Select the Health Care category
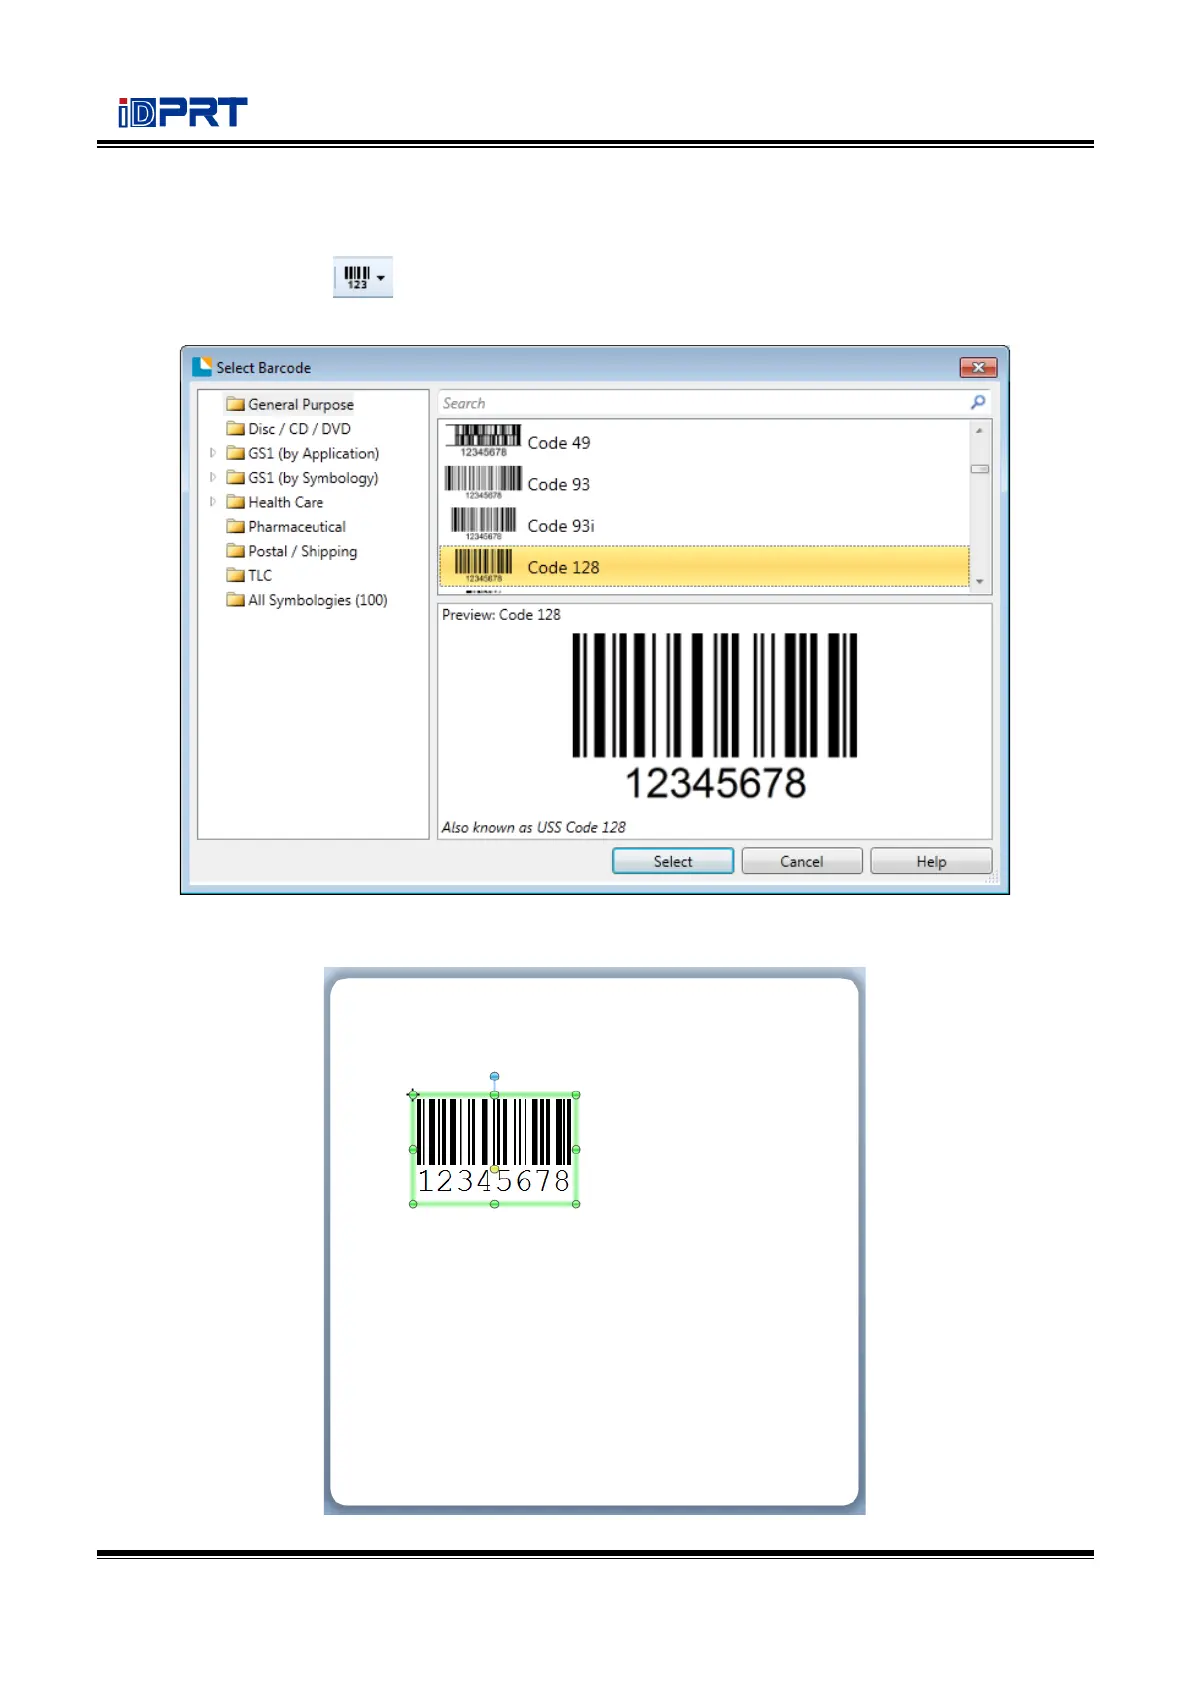This screenshot has height=1684, width=1191. click(275, 502)
